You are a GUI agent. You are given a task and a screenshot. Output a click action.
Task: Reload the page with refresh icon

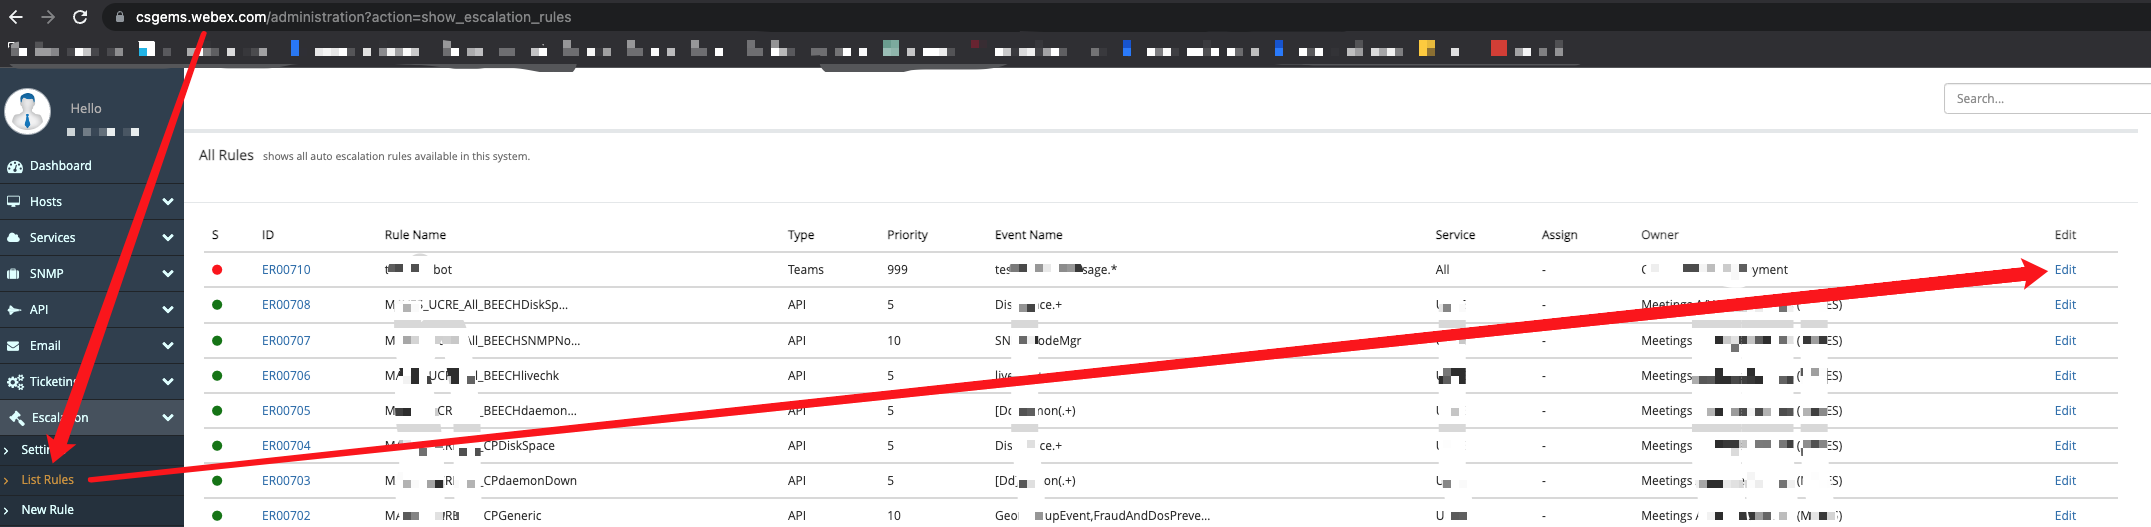[x=80, y=17]
